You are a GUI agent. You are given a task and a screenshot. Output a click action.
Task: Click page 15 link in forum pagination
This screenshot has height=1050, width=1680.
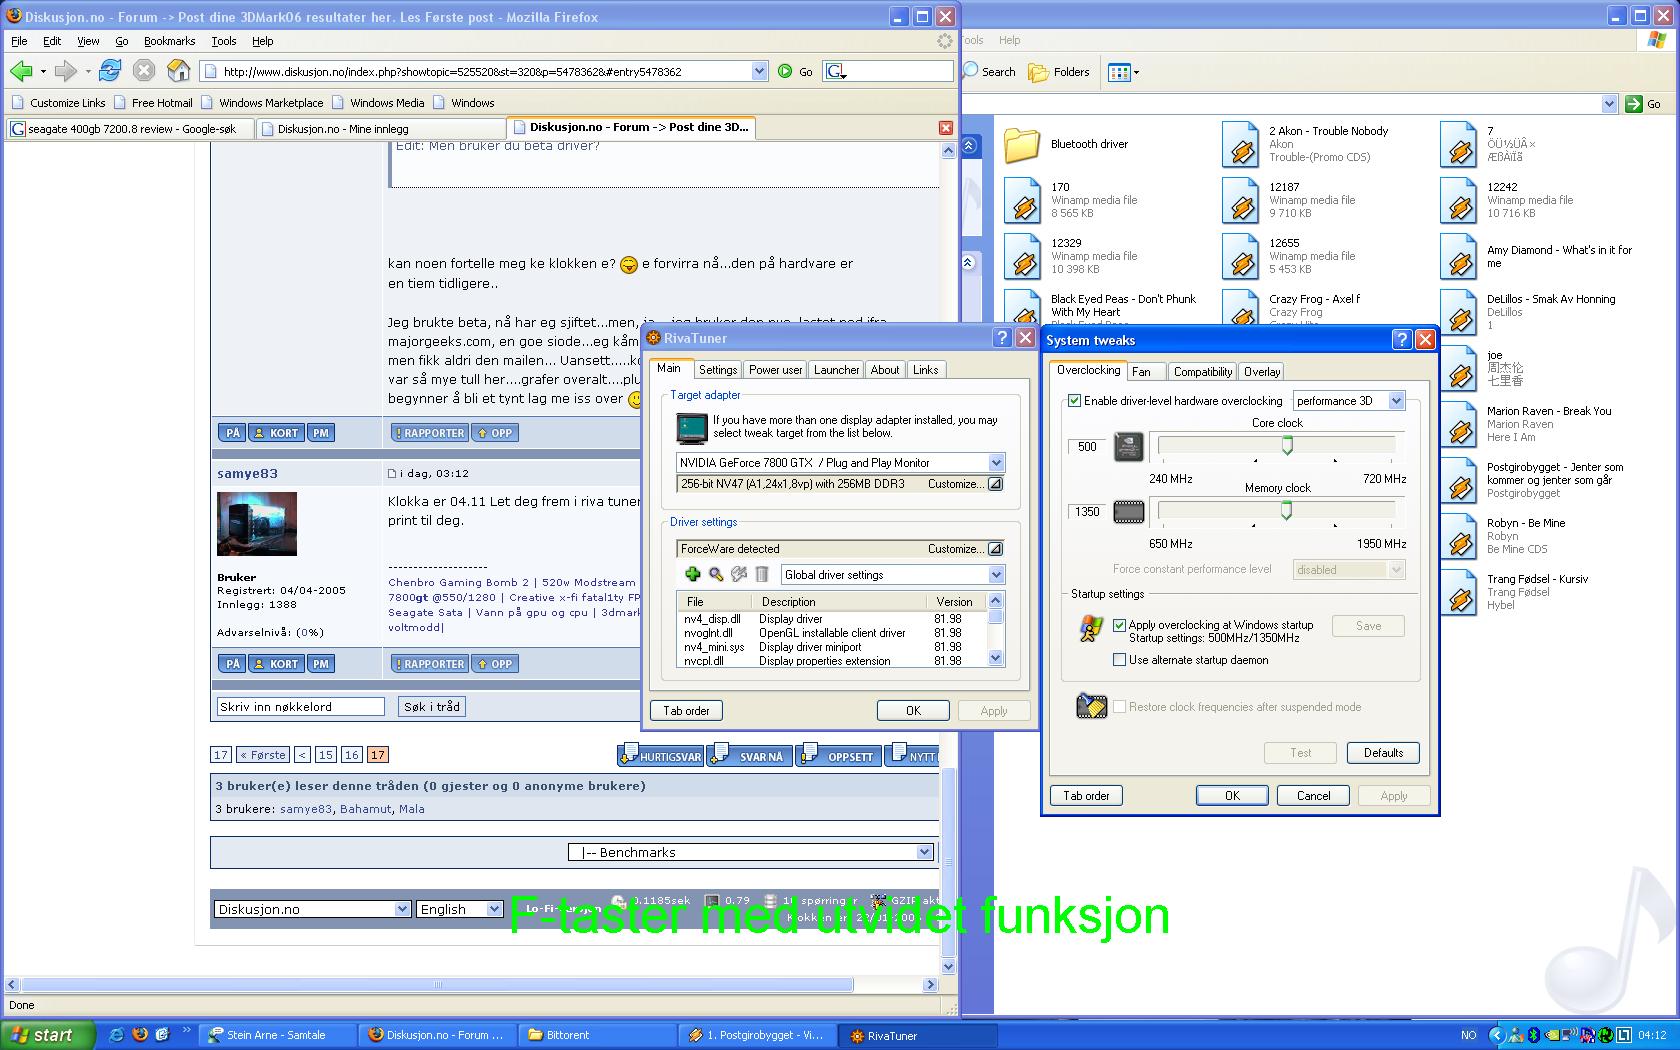pyautogui.click(x=325, y=755)
